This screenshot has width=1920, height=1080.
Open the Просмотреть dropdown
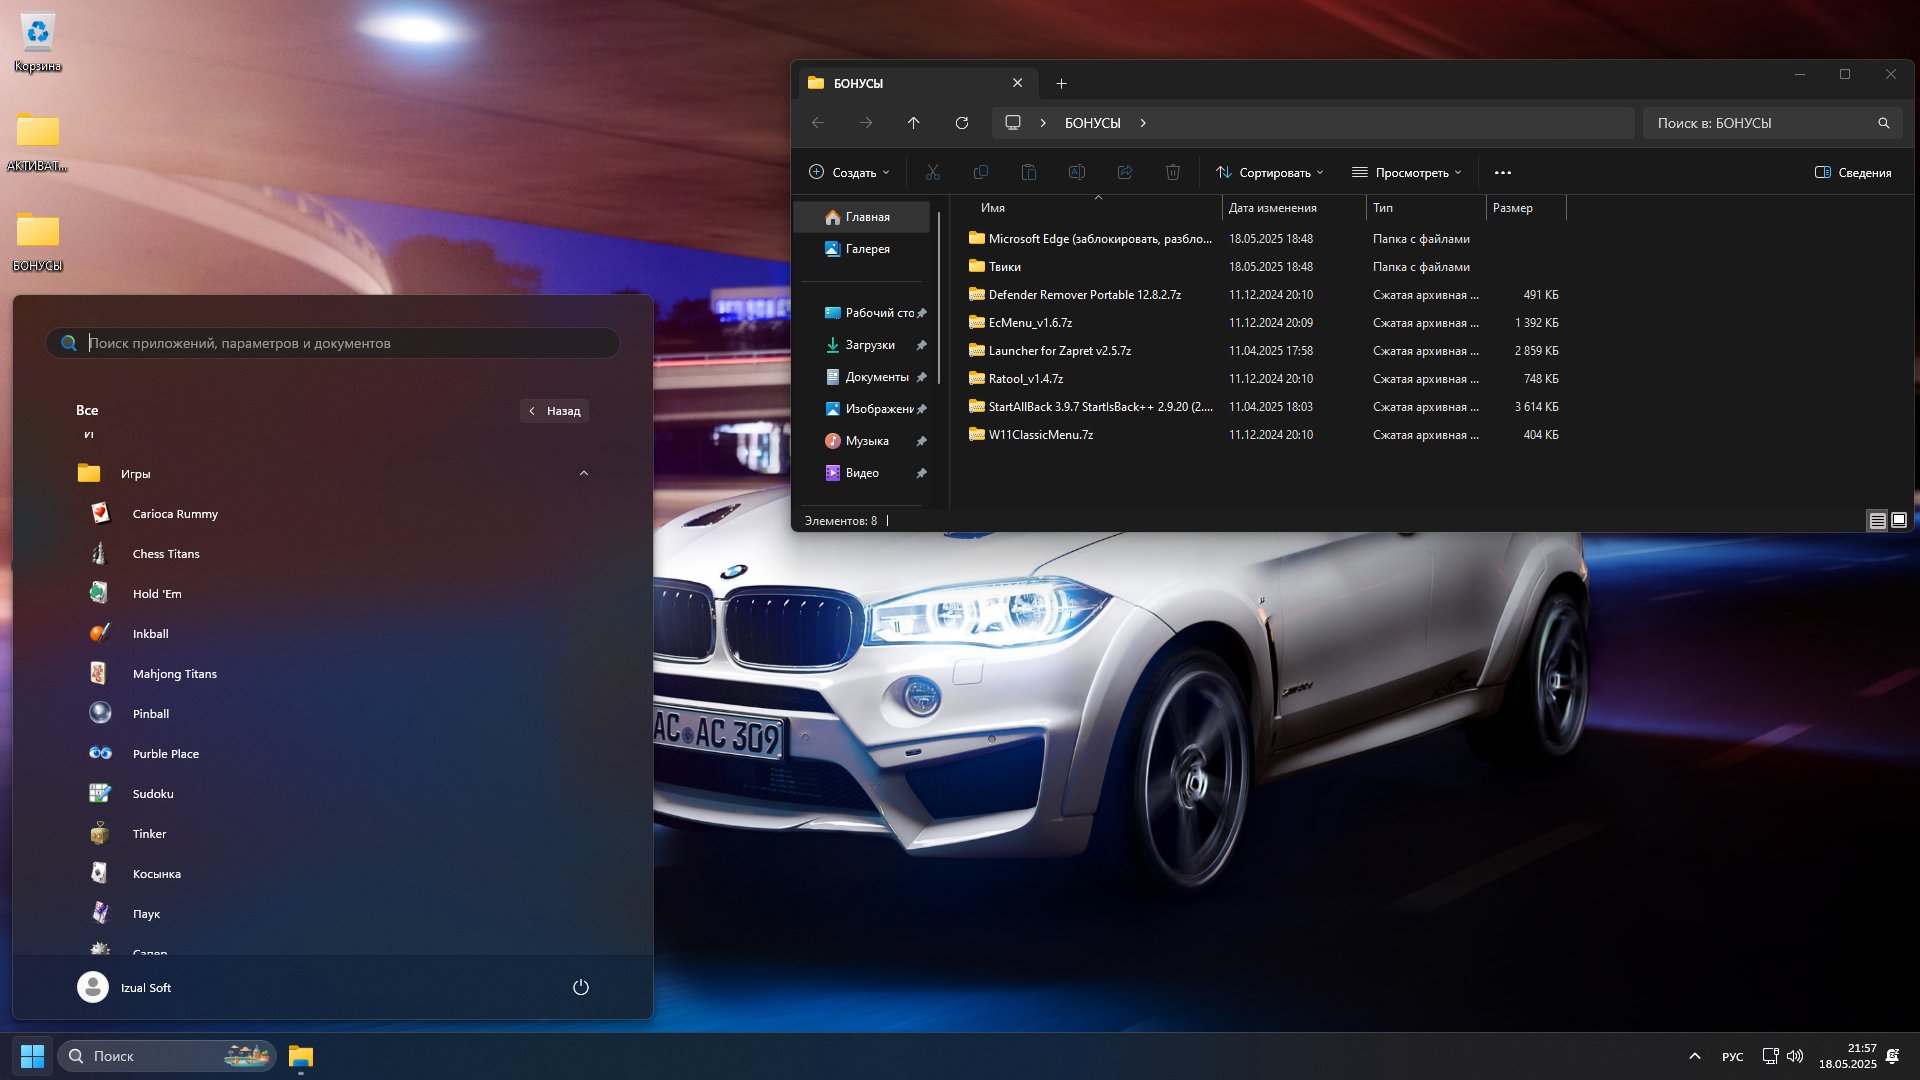point(1407,172)
